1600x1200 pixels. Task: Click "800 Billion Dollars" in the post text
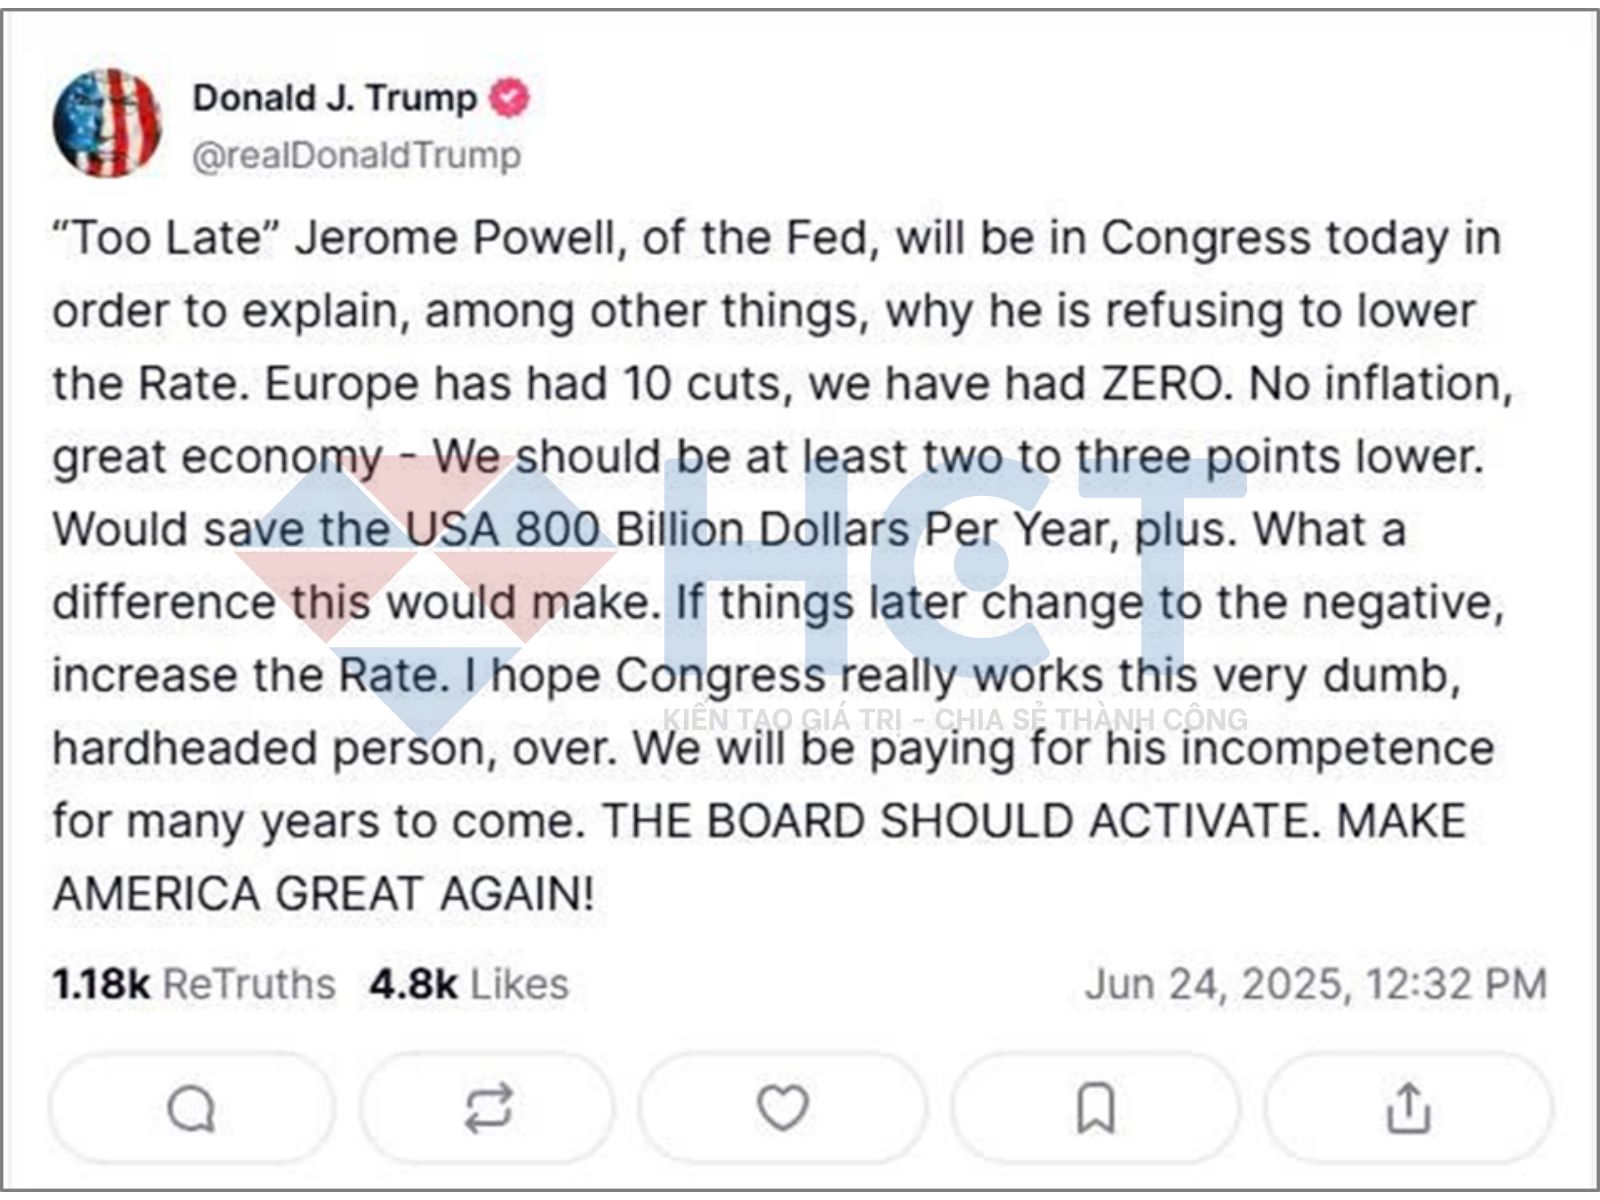(711, 529)
